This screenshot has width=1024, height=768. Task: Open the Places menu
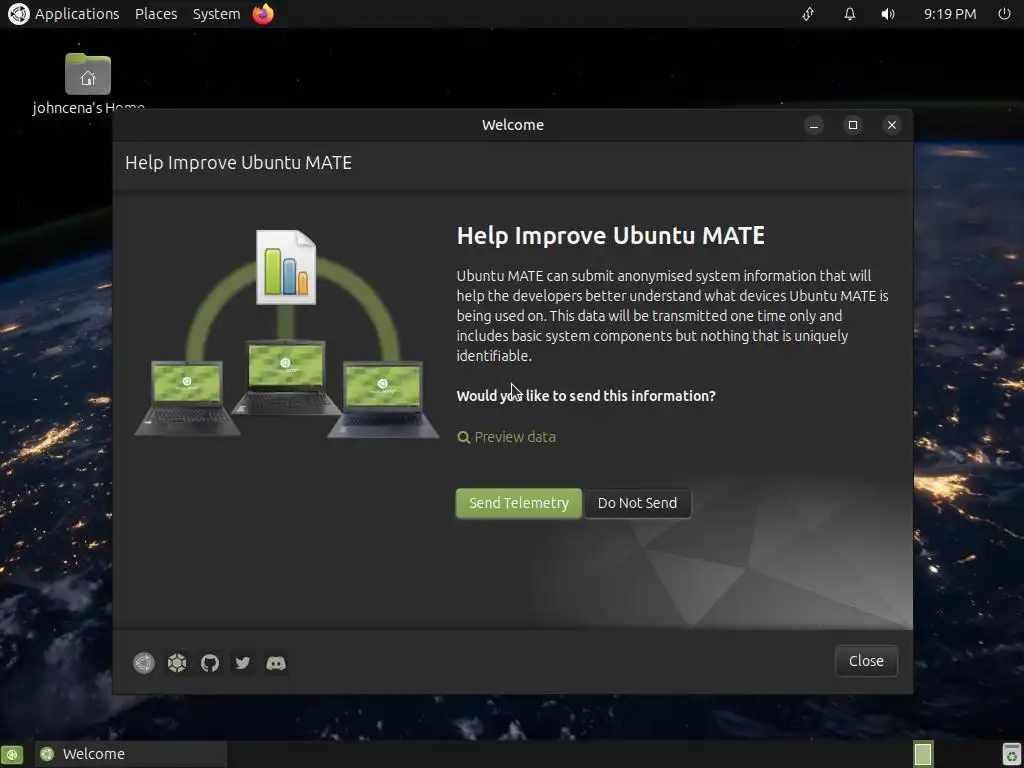click(x=156, y=14)
